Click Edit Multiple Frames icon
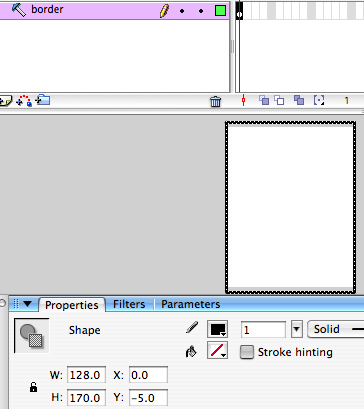364x409 pixels. (x=299, y=100)
